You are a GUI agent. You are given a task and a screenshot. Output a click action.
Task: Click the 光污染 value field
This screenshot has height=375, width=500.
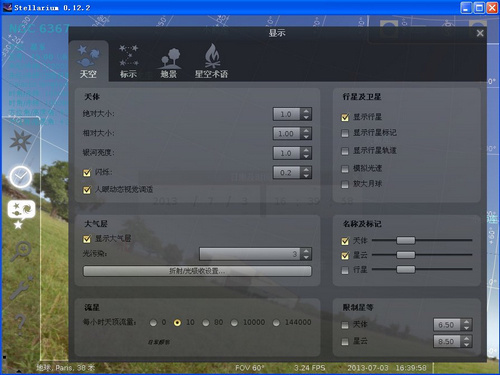[x=250, y=254]
